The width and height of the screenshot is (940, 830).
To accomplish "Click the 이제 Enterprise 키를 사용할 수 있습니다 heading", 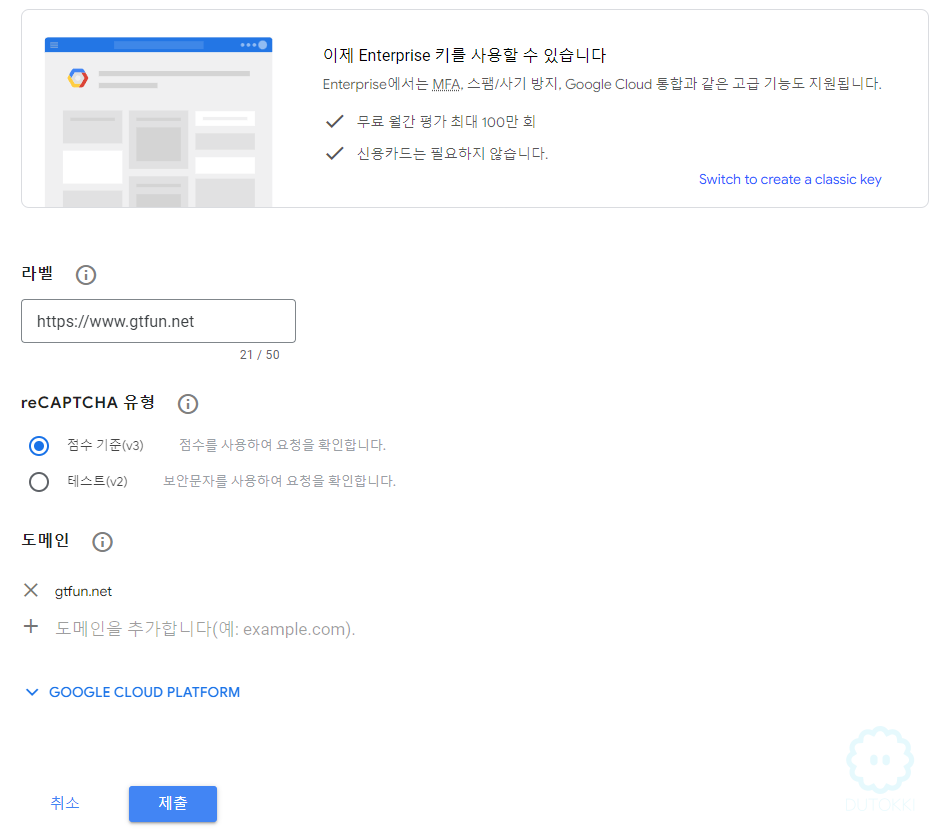I will (x=465, y=56).
